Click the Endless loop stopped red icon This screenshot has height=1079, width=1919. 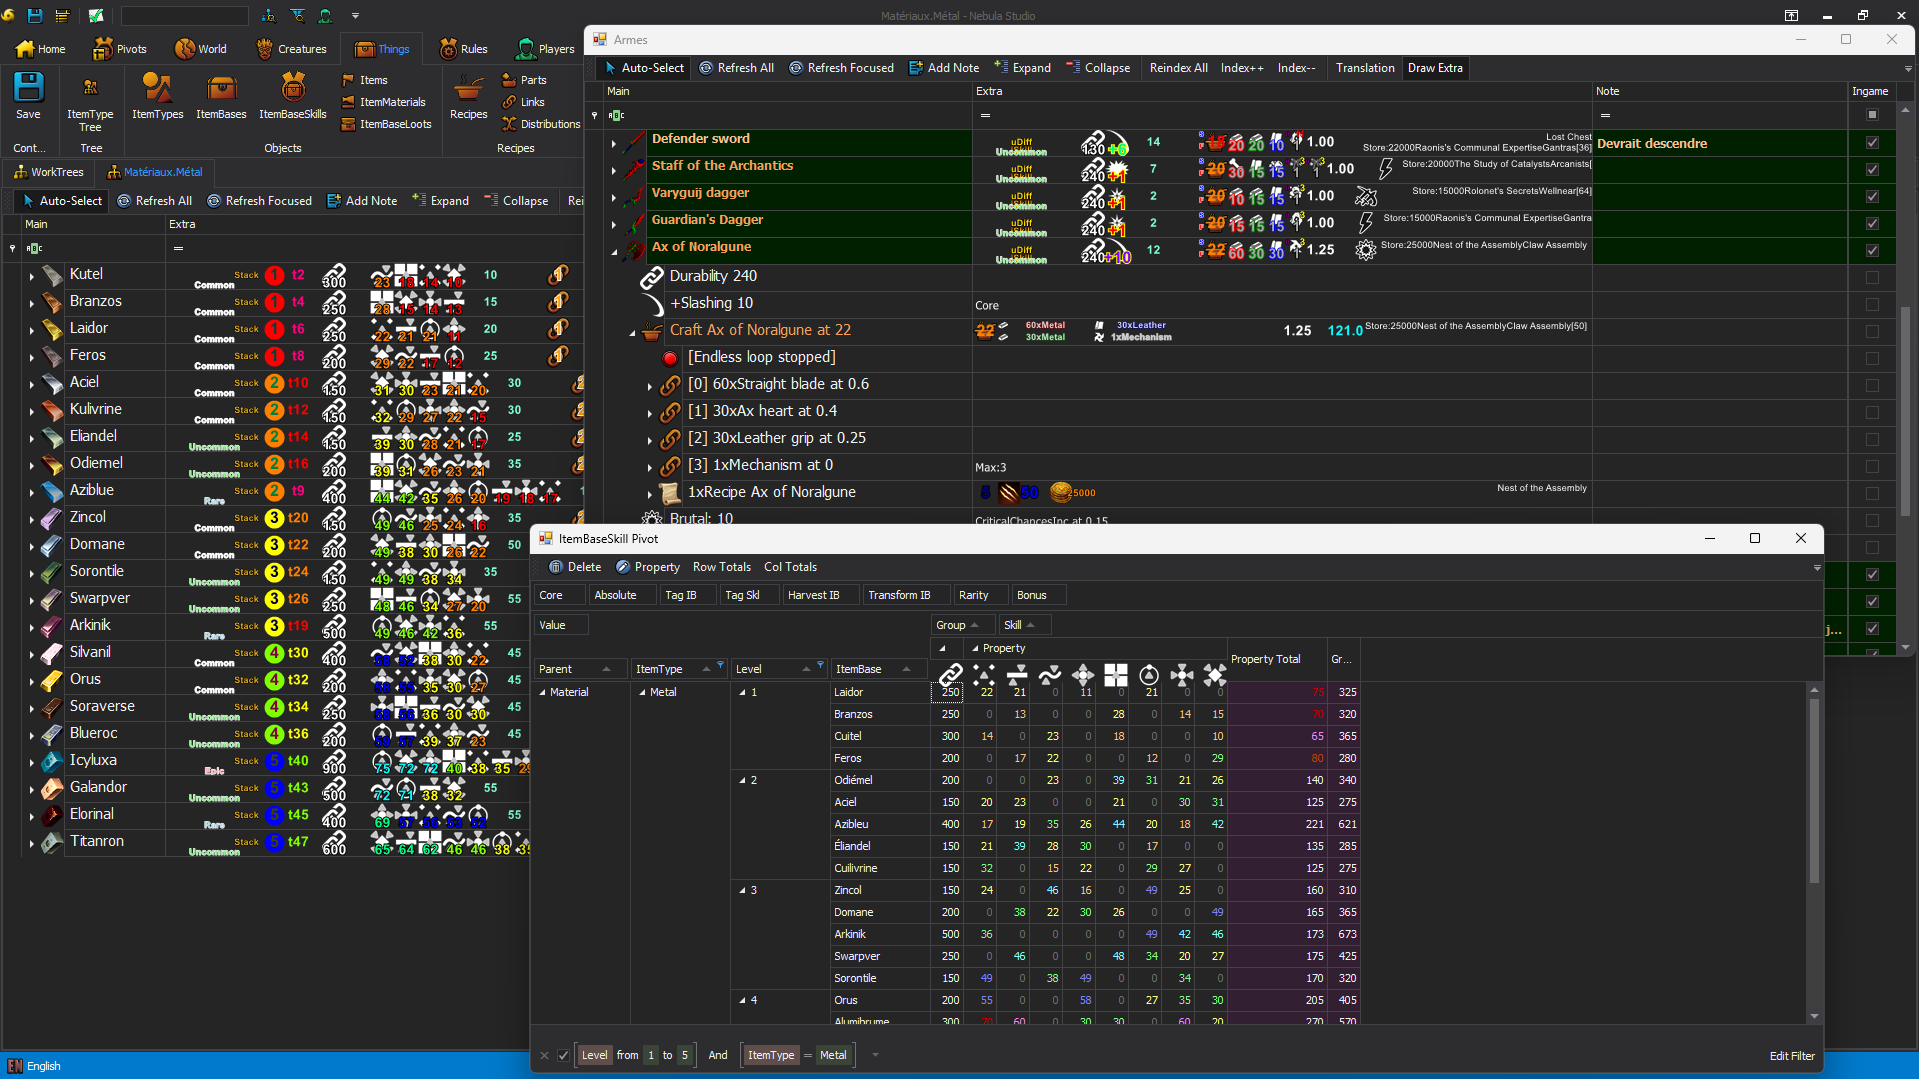point(670,358)
